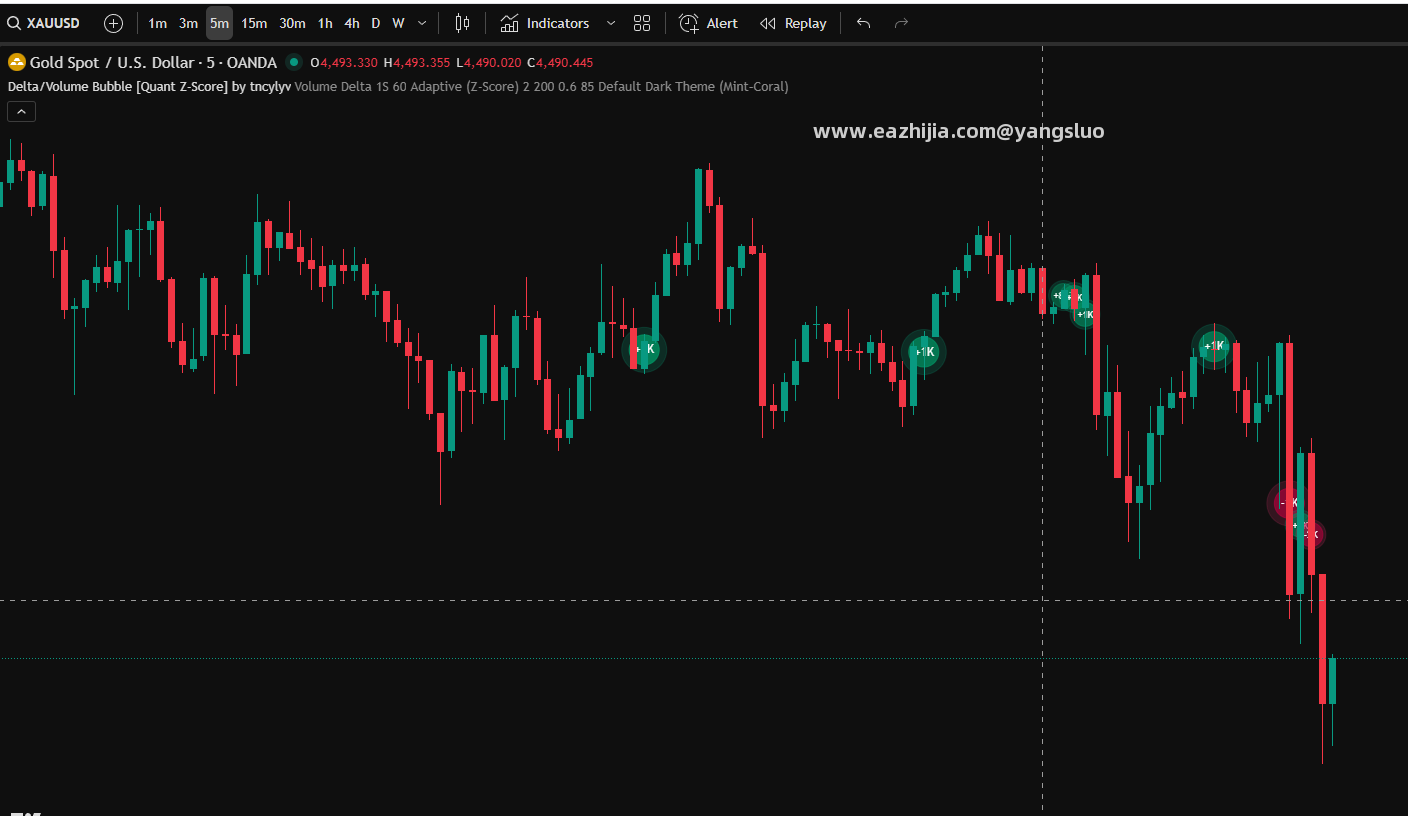
Task: Switch to the 4h timeframe
Action: pos(352,23)
